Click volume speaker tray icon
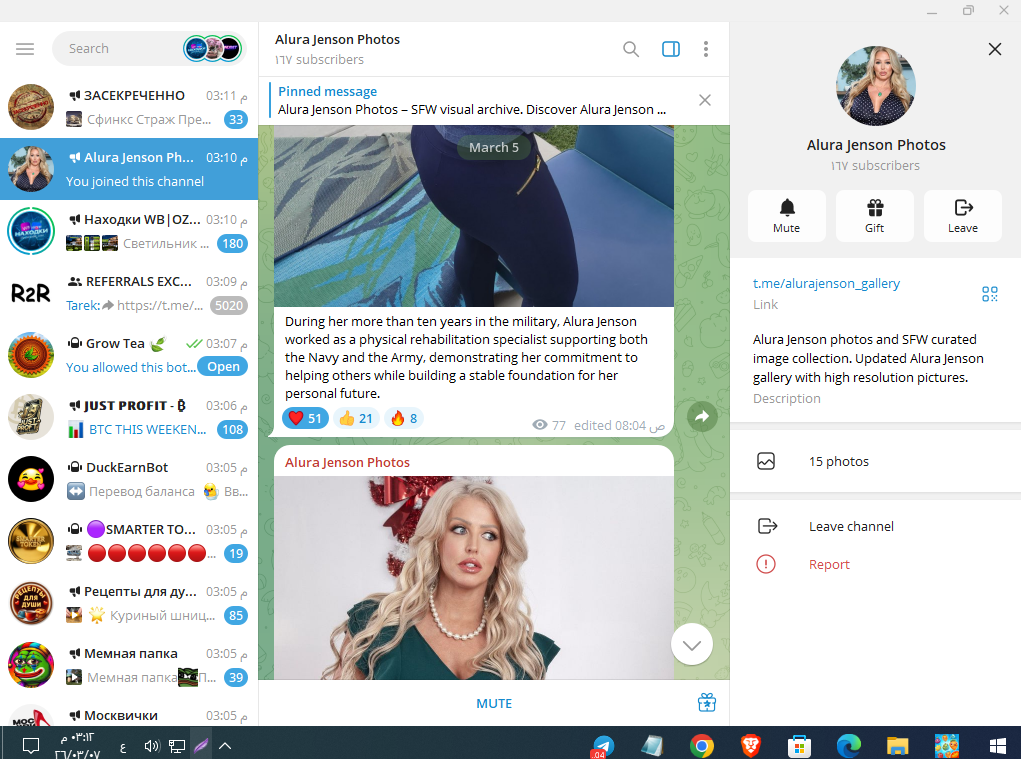Image resolution: width=1021 pixels, height=759 pixels. (x=152, y=746)
